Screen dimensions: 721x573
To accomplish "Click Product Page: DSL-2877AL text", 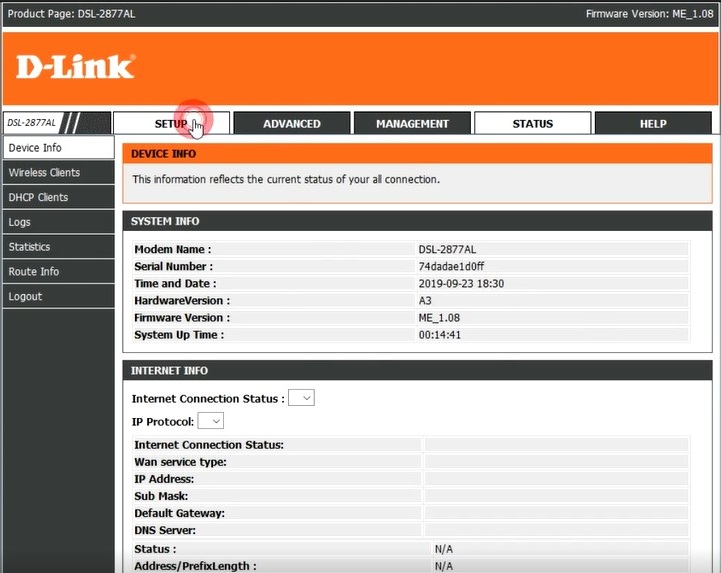I will 71,14.
